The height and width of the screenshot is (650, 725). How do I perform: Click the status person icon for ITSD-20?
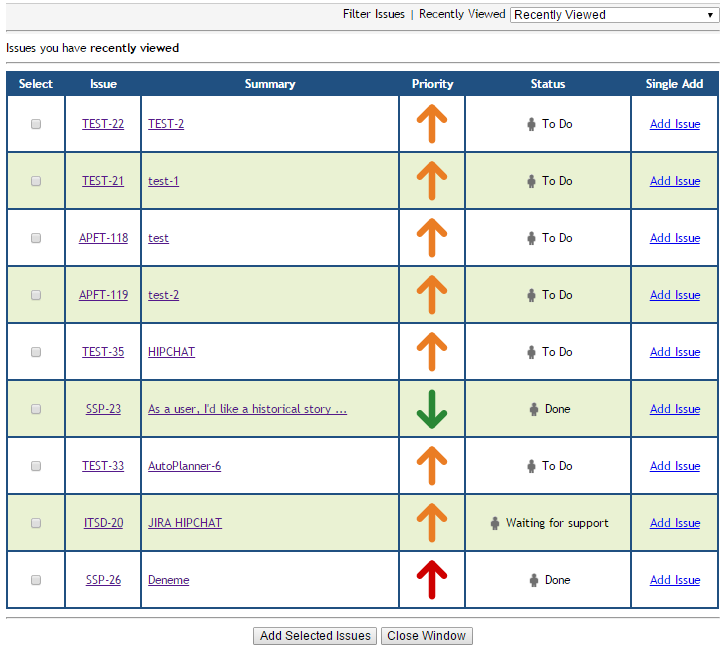point(495,523)
